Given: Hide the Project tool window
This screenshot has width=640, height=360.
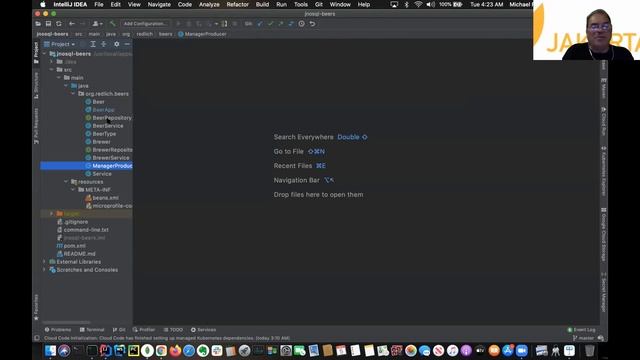Looking at the screenshot, I should pyautogui.click(x=127, y=44).
